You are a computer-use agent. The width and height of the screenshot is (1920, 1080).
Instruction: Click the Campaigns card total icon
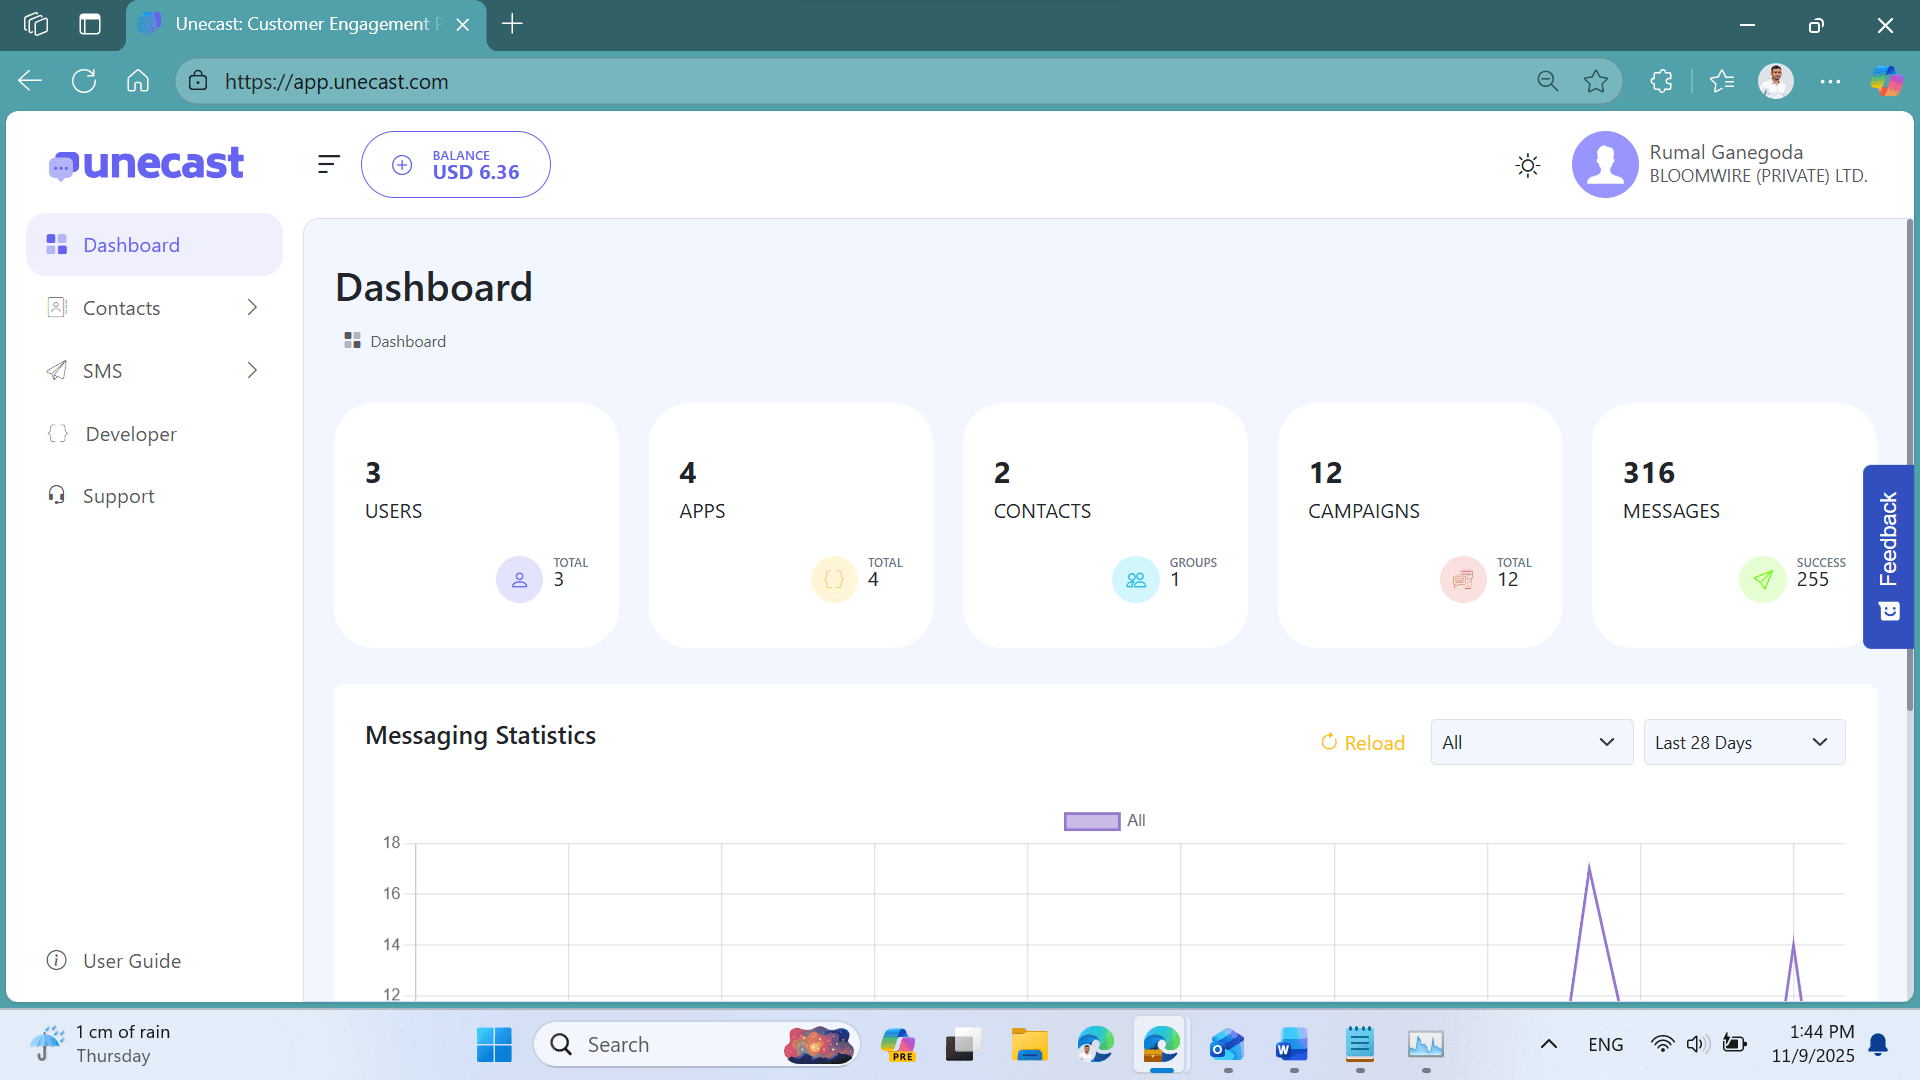pyautogui.click(x=1462, y=579)
